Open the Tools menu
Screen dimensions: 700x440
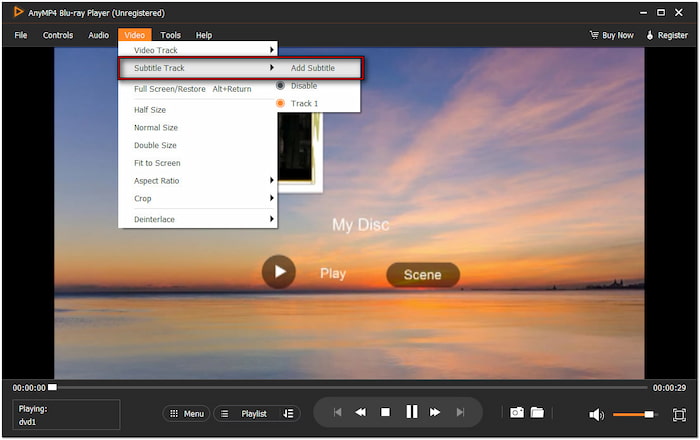tap(171, 35)
